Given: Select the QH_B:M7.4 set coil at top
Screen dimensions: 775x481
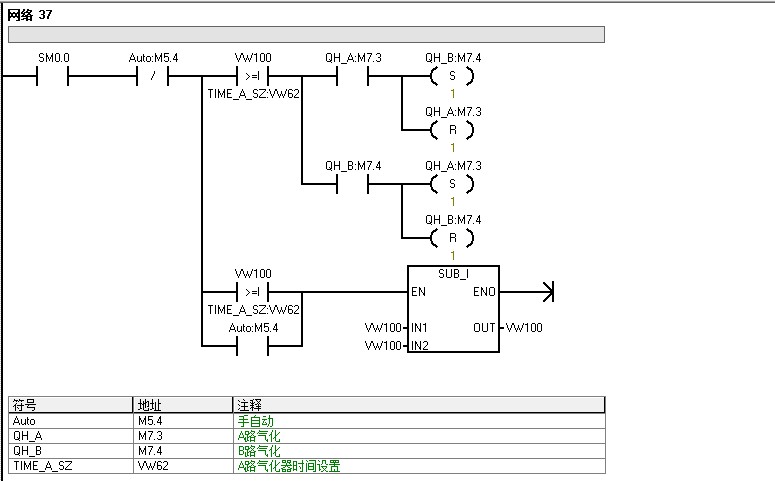Looking at the screenshot, I should (452, 76).
